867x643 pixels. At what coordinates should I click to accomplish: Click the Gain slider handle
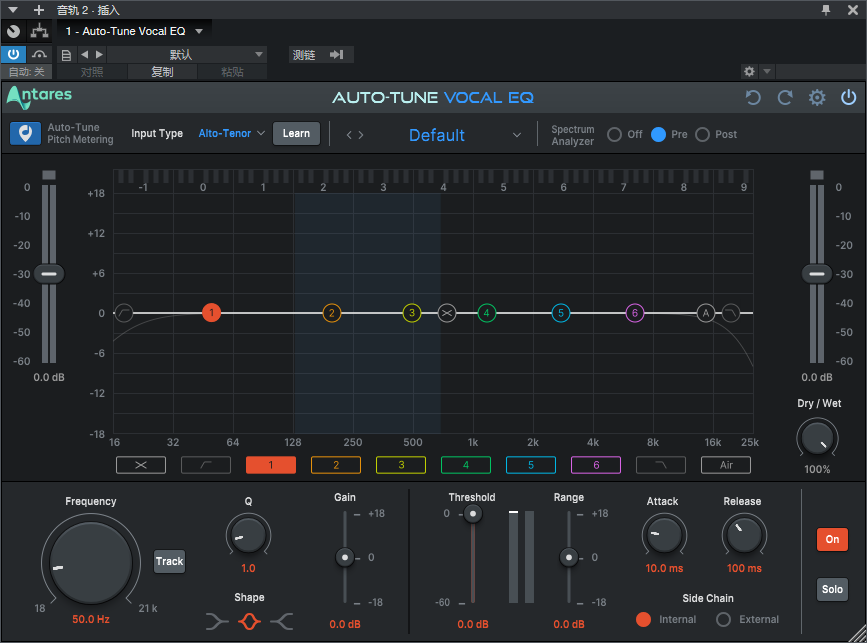345,557
